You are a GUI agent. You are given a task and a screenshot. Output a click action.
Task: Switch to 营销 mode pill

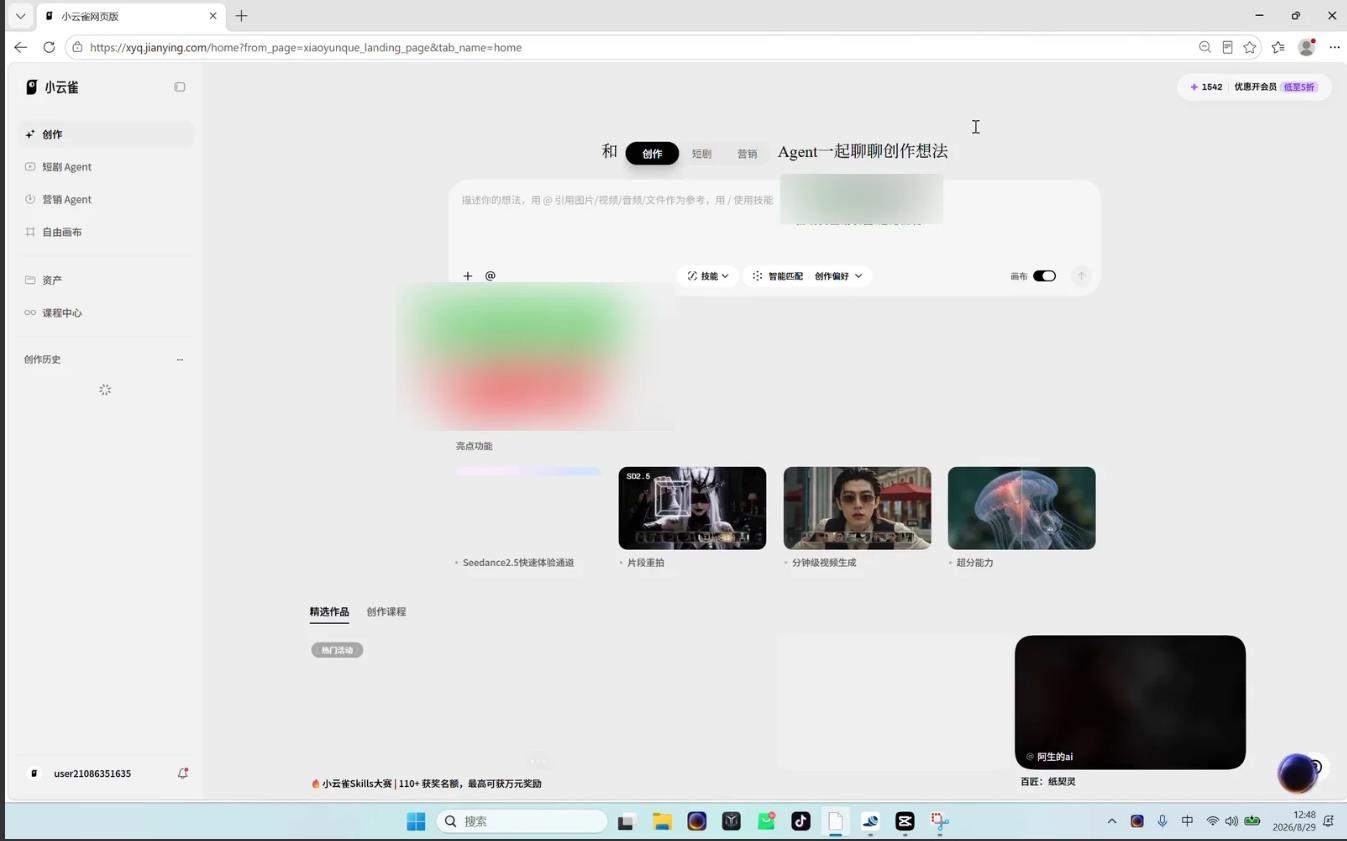[747, 154]
